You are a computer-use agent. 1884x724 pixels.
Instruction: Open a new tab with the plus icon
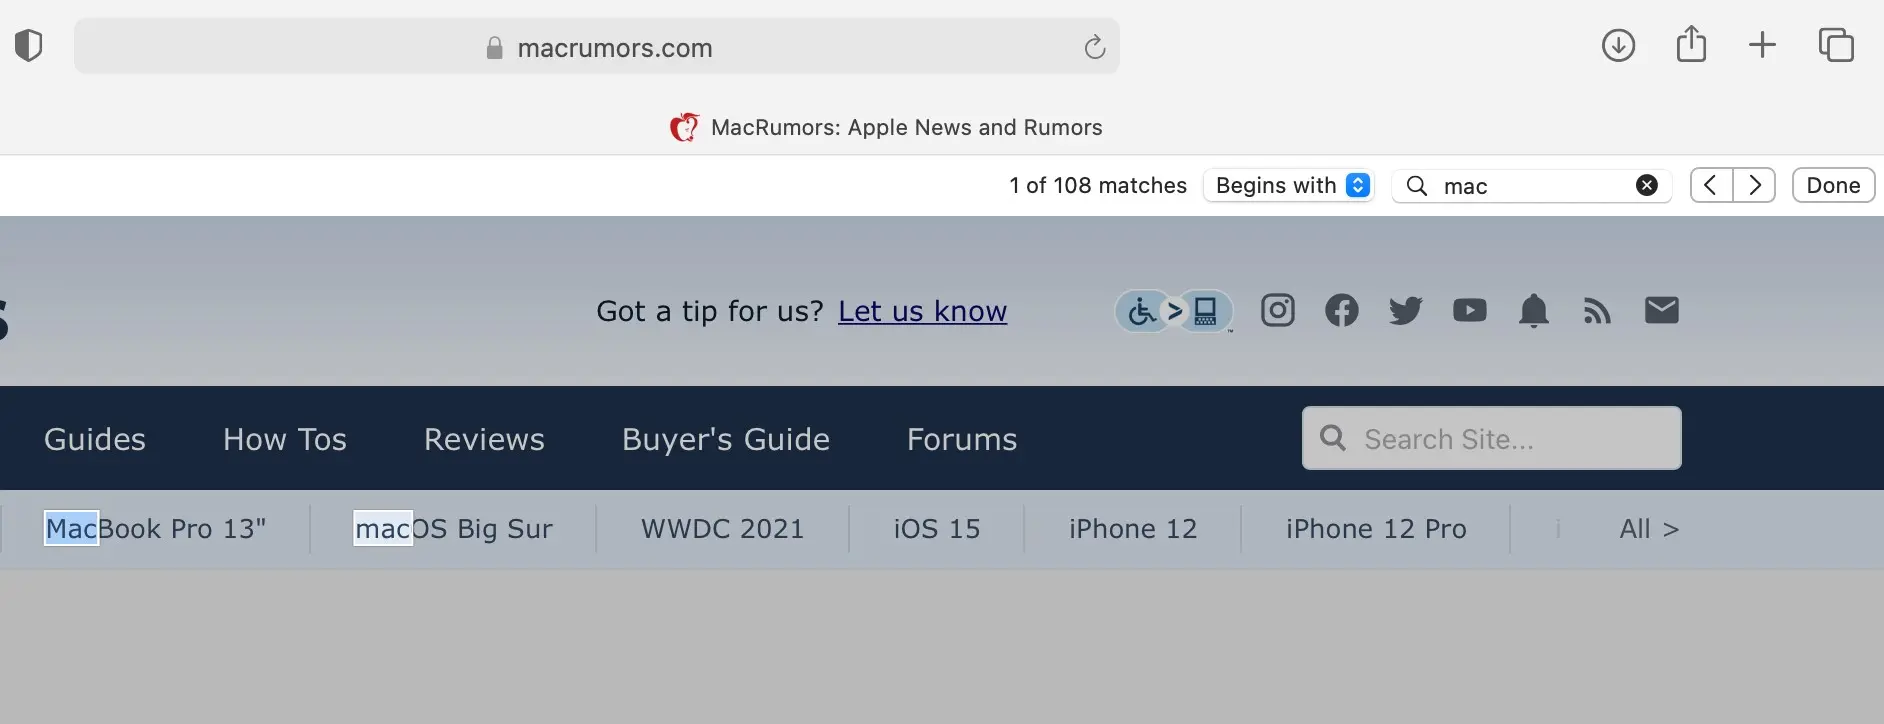point(1762,45)
